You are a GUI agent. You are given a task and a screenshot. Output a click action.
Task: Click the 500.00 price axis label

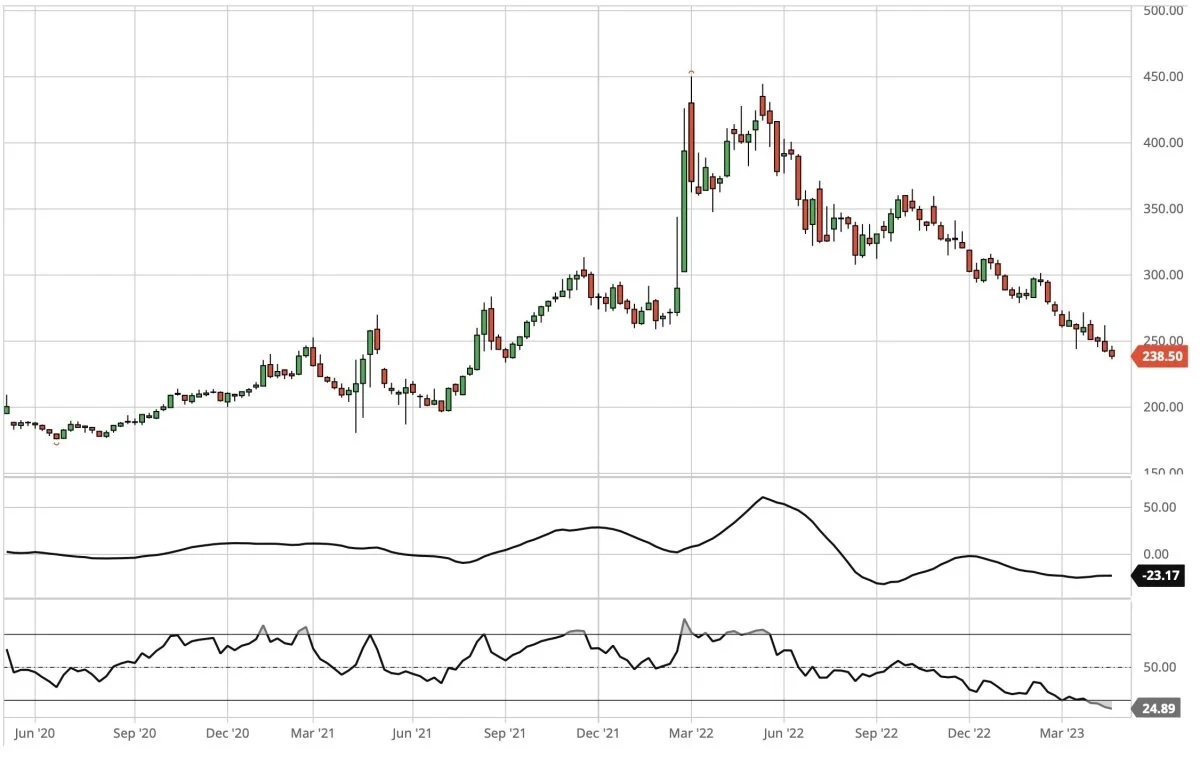click(x=1164, y=11)
